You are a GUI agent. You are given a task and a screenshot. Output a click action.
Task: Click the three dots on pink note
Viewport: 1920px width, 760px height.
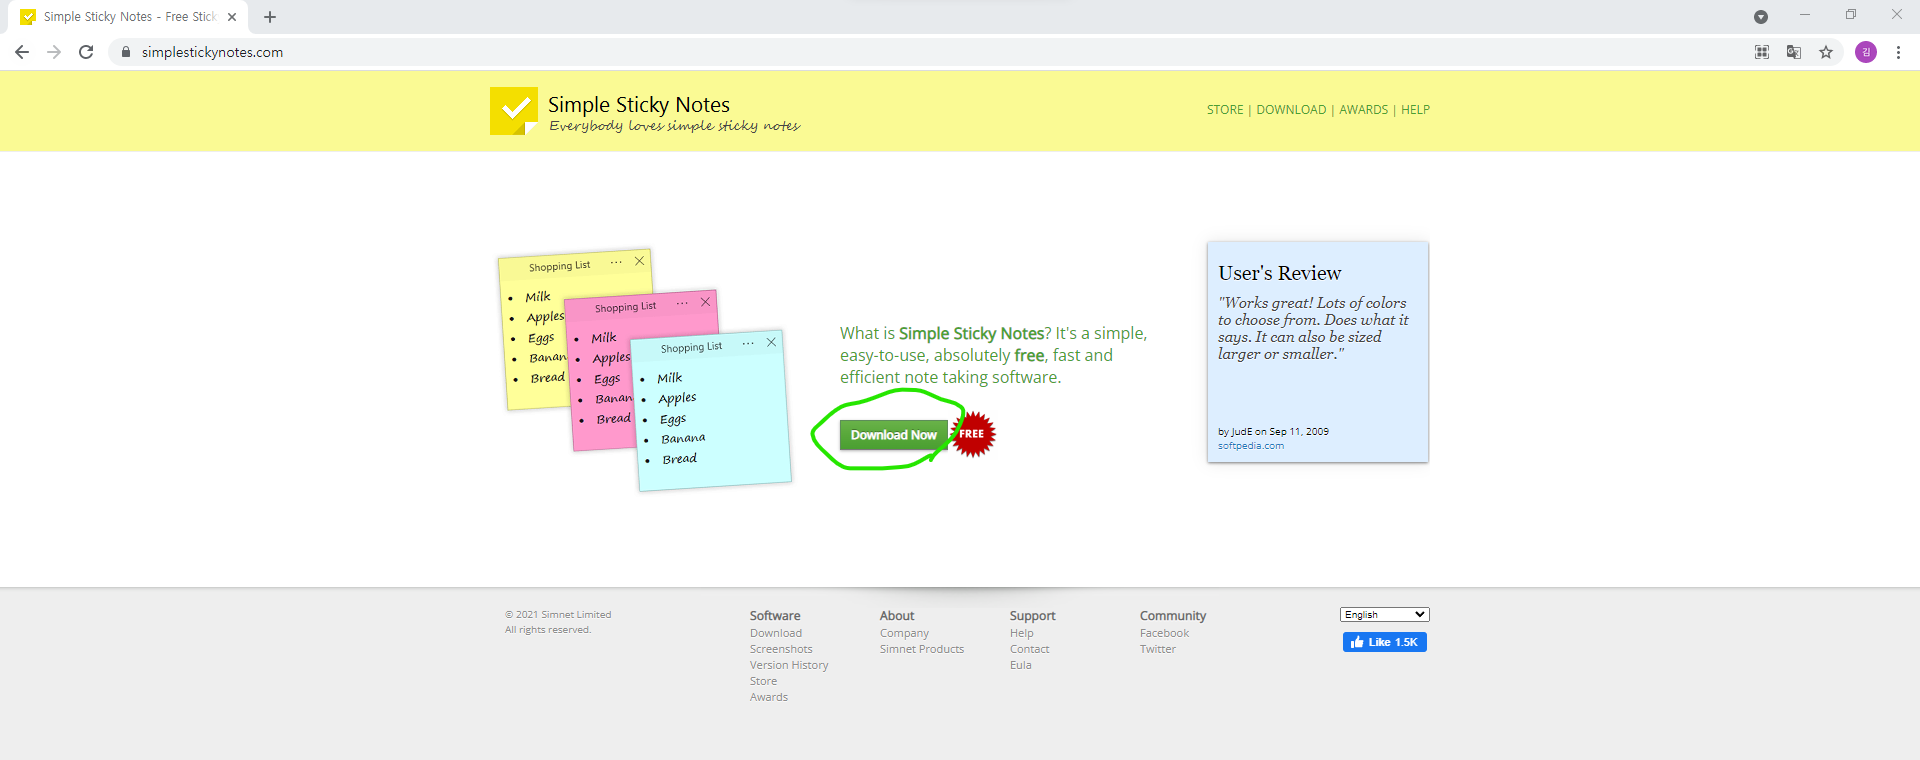(682, 303)
